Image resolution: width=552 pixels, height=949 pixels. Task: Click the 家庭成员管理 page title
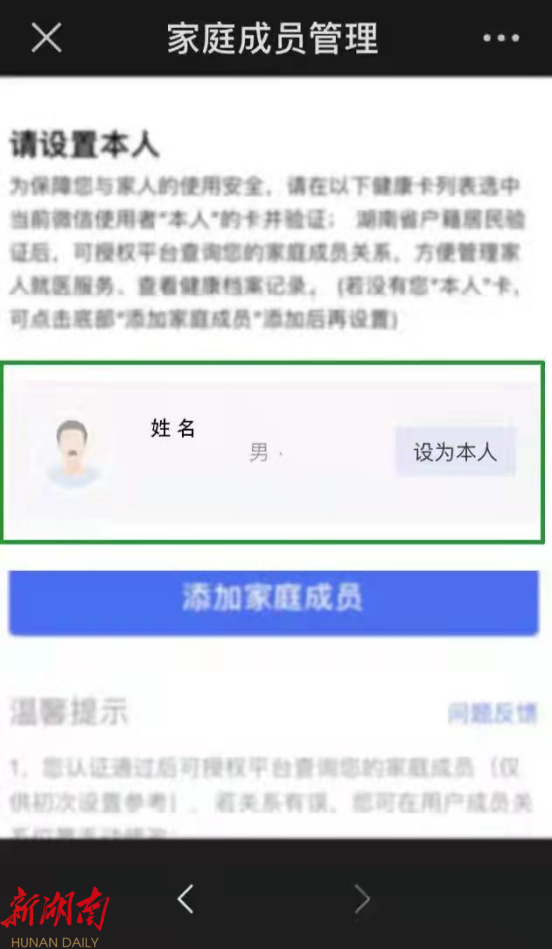click(273, 38)
